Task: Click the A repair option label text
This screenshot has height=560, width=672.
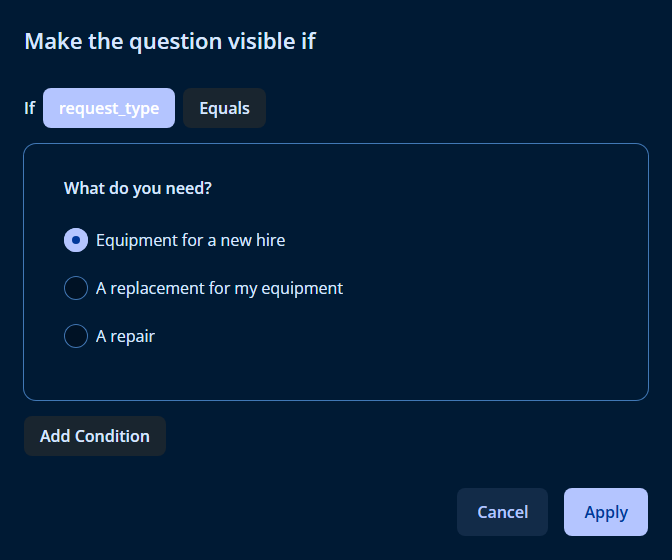Action: [x=125, y=336]
